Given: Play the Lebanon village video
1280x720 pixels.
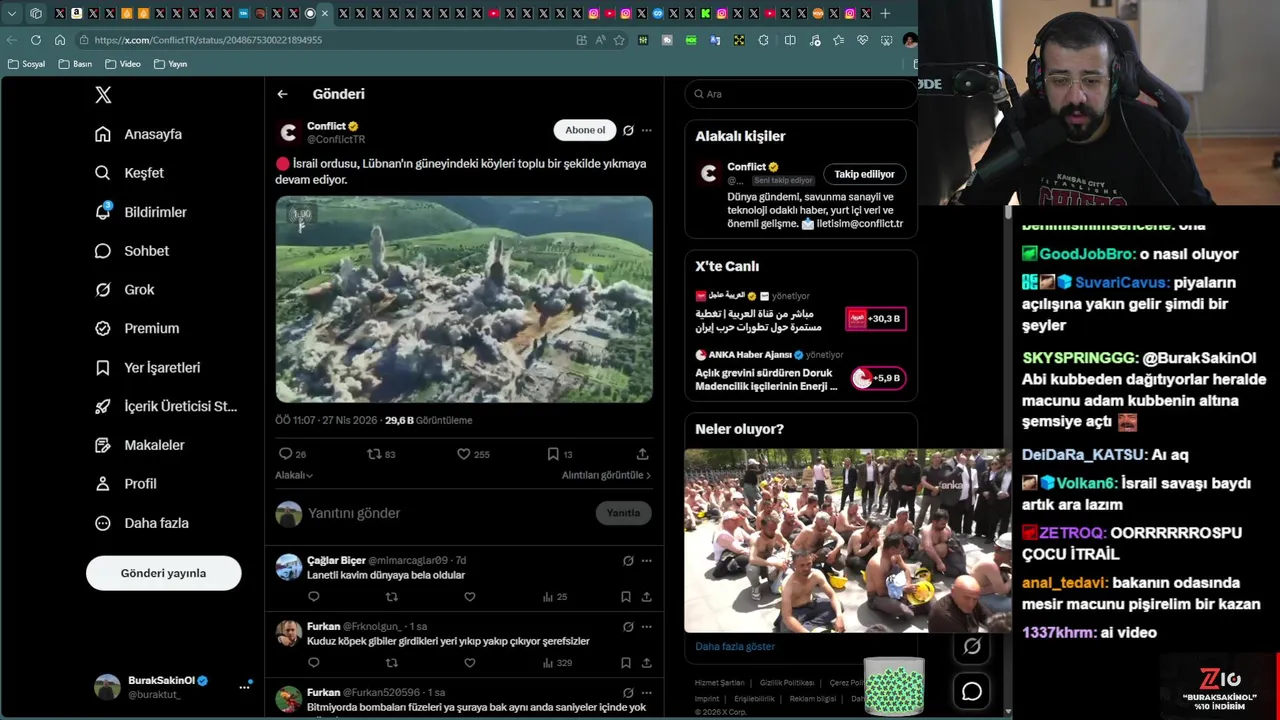Looking at the screenshot, I should tap(464, 299).
